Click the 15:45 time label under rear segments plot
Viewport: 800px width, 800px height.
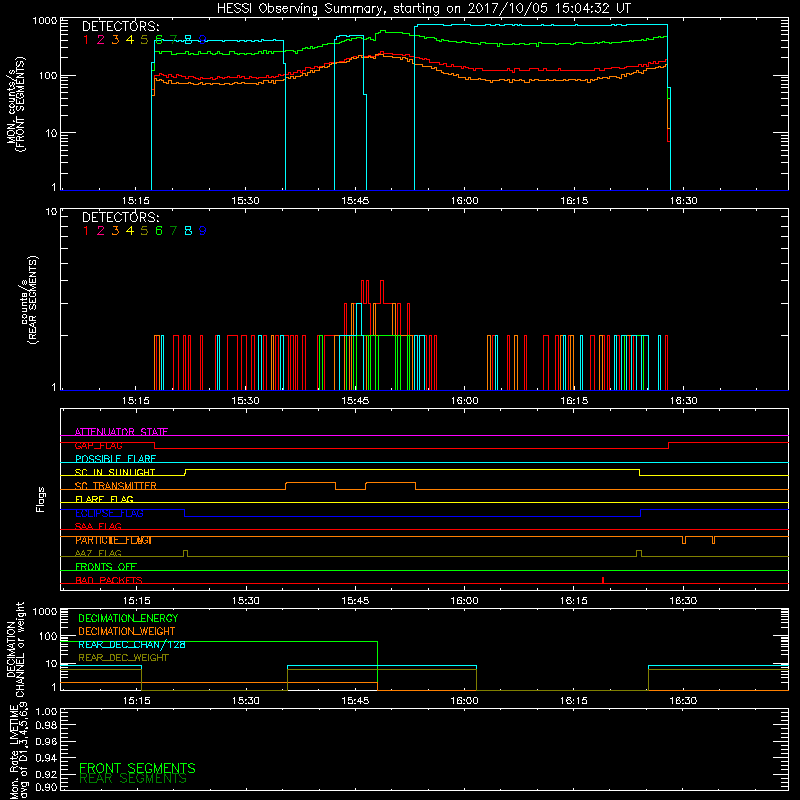tap(355, 401)
